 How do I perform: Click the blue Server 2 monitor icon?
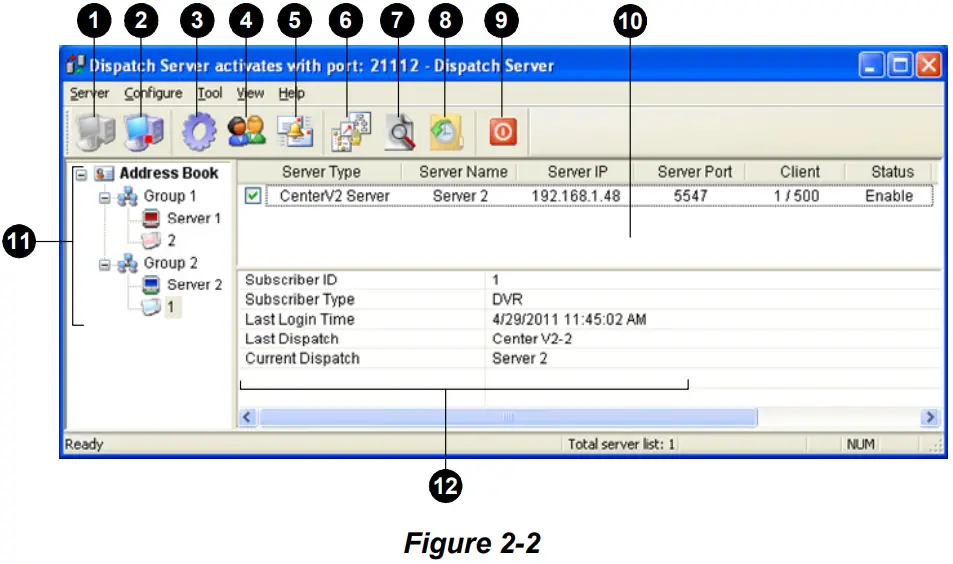[x=151, y=285]
